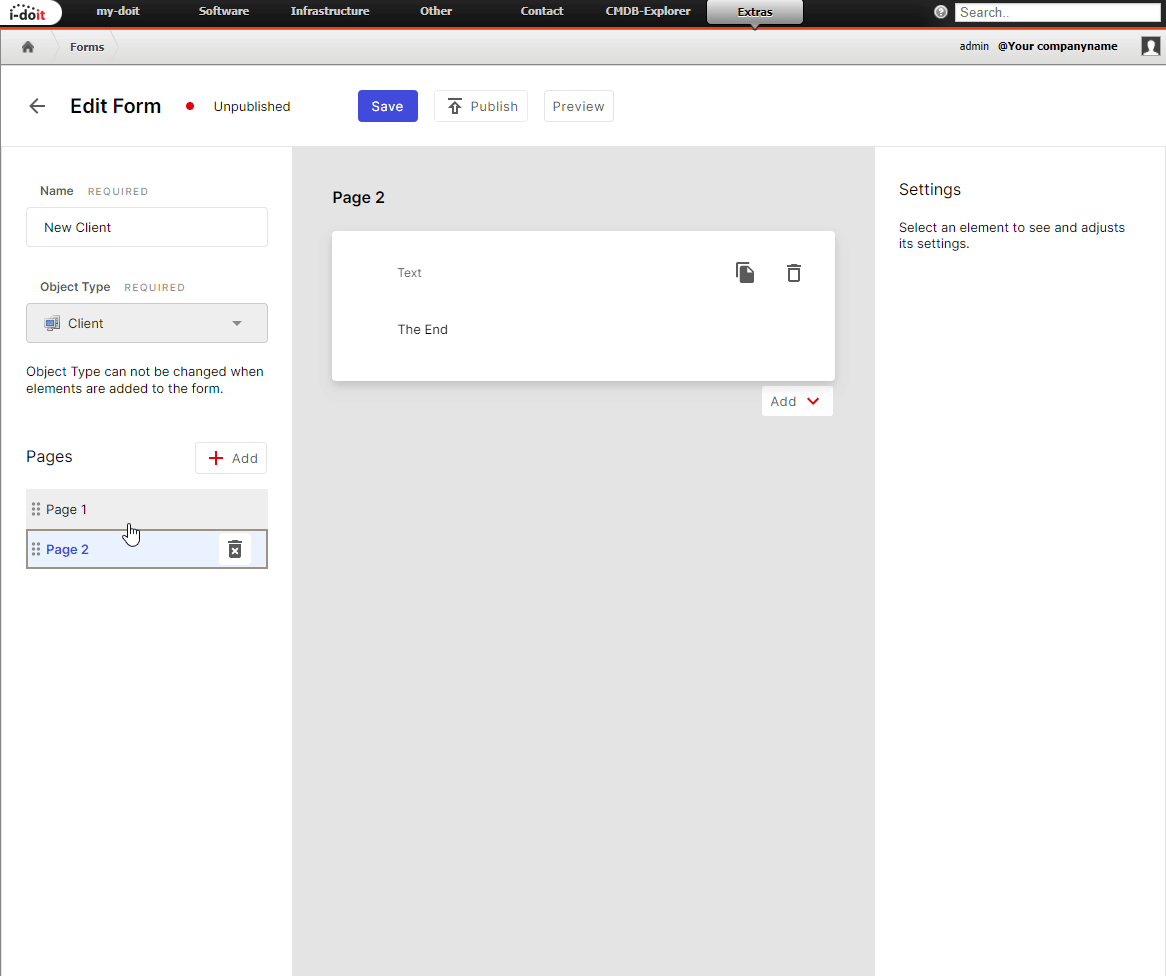
Task: Open the user profile avatar icon
Action: 1150,46
